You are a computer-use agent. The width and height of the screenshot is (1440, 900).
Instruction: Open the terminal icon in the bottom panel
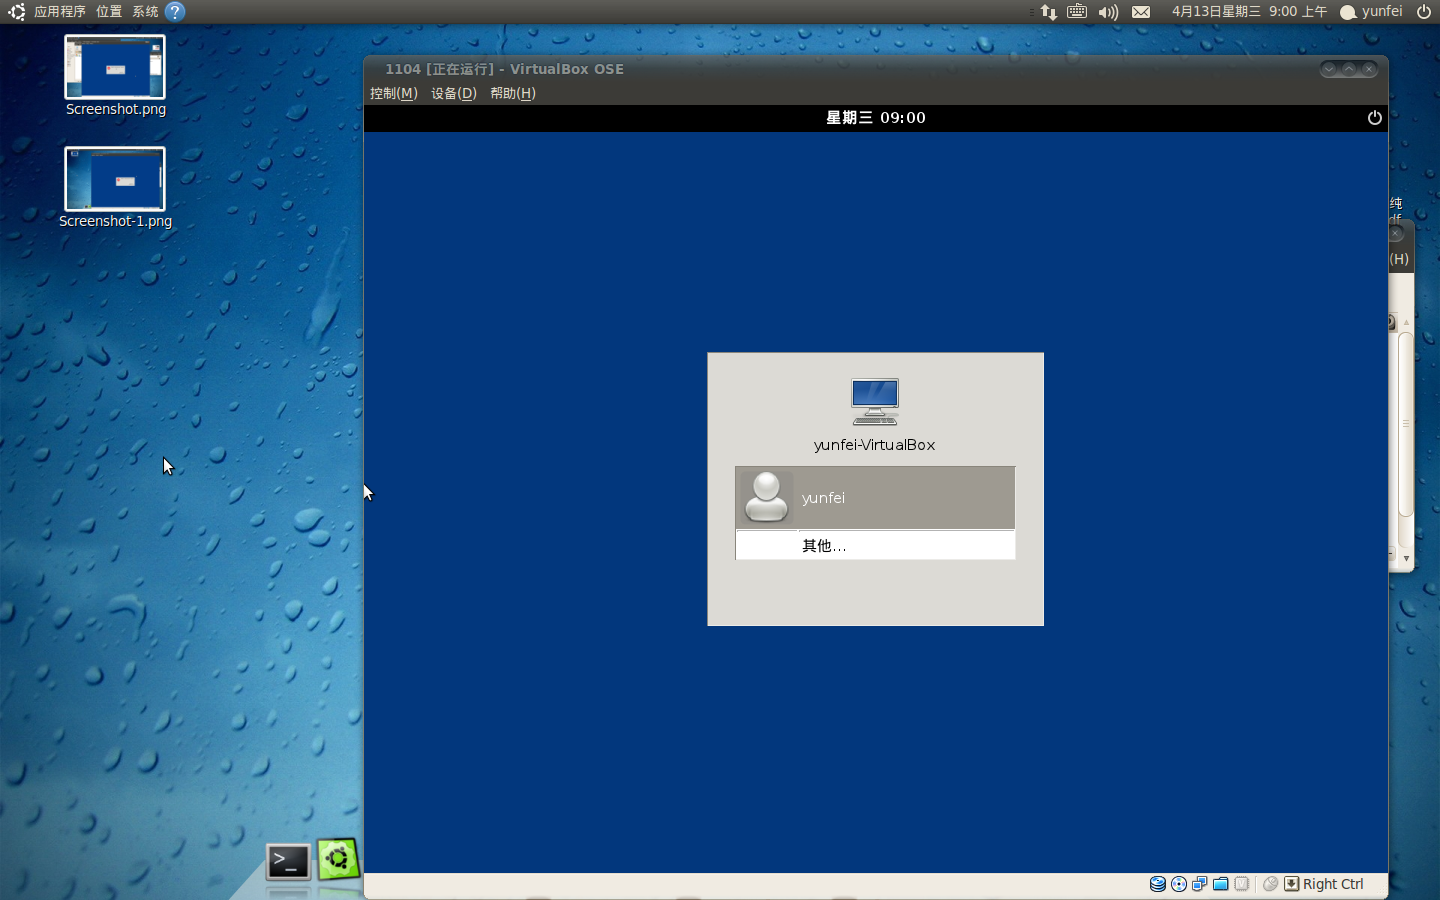(288, 862)
